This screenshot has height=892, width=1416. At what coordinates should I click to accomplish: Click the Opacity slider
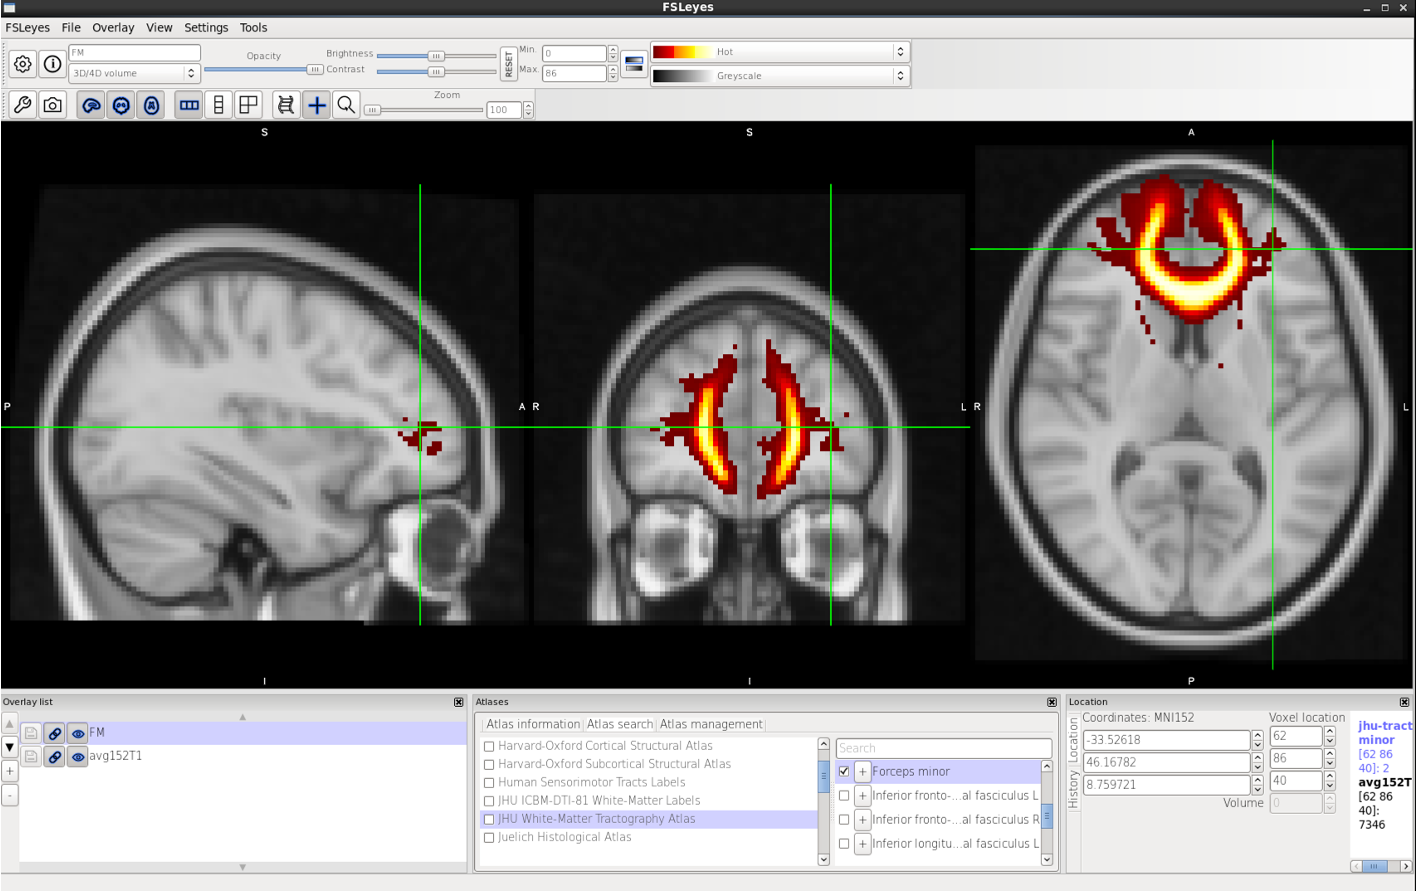[263, 70]
